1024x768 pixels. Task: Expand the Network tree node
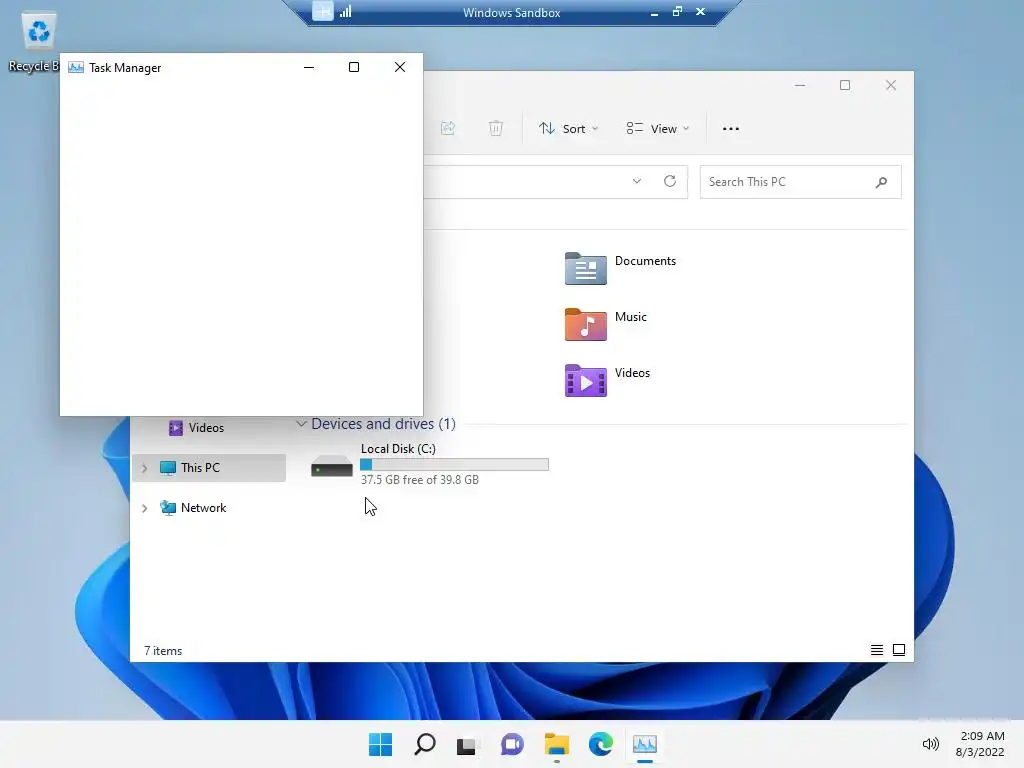[x=144, y=507]
